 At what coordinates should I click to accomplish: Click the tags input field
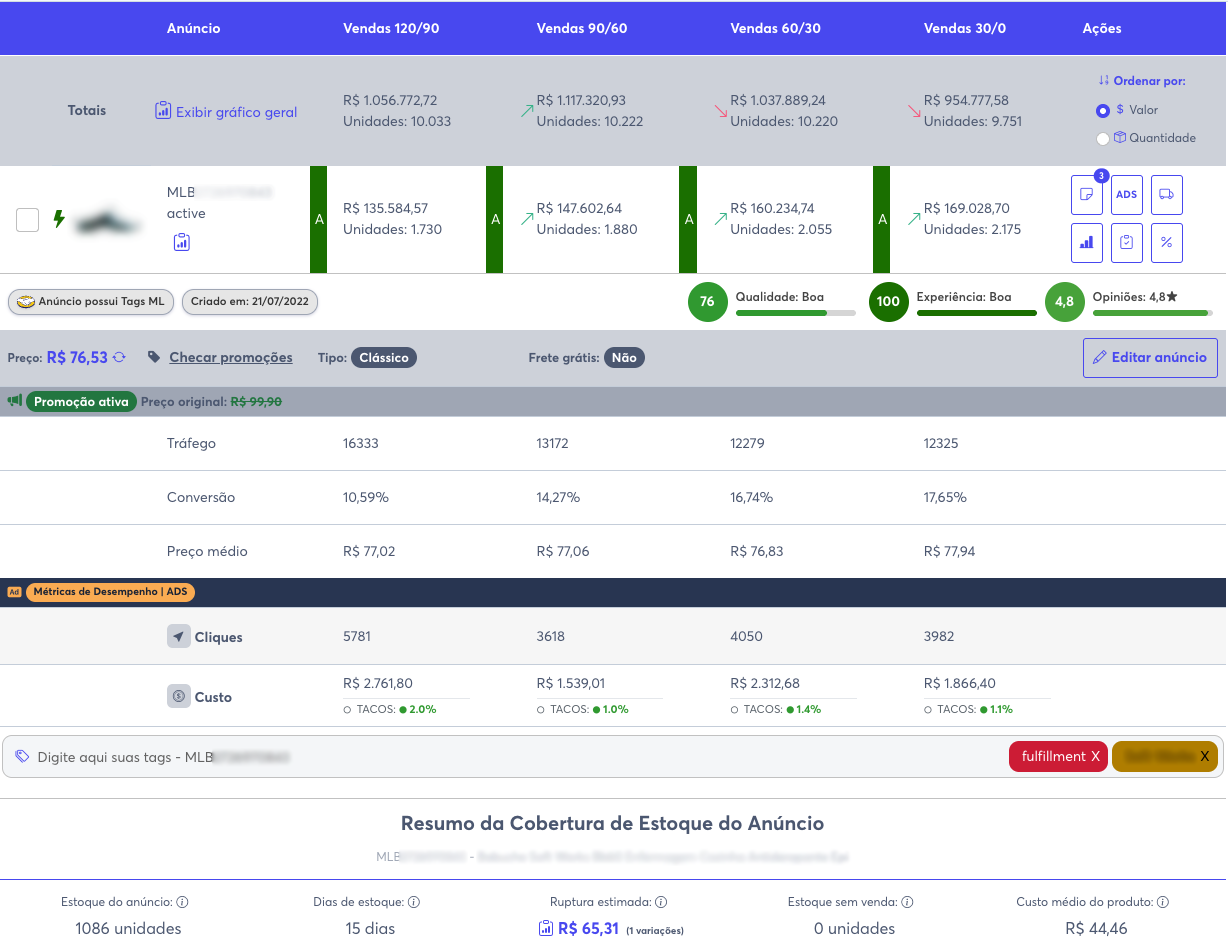point(500,757)
